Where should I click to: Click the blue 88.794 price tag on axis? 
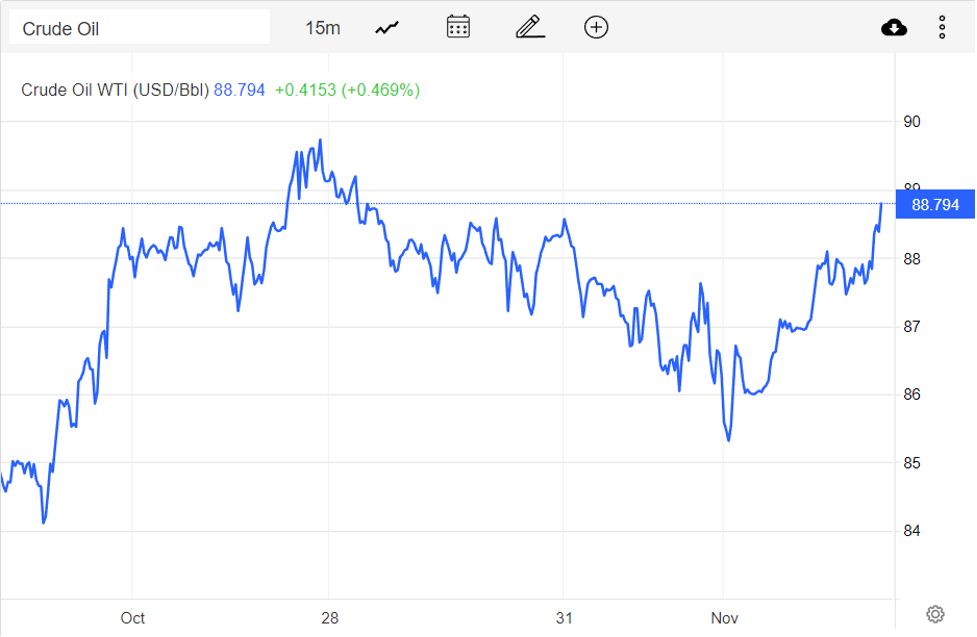click(x=935, y=204)
